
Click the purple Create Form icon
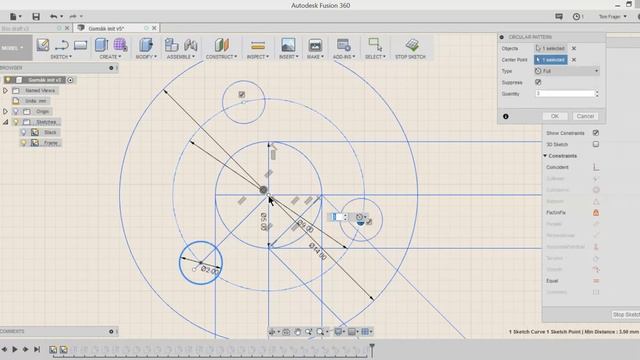coord(120,45)
